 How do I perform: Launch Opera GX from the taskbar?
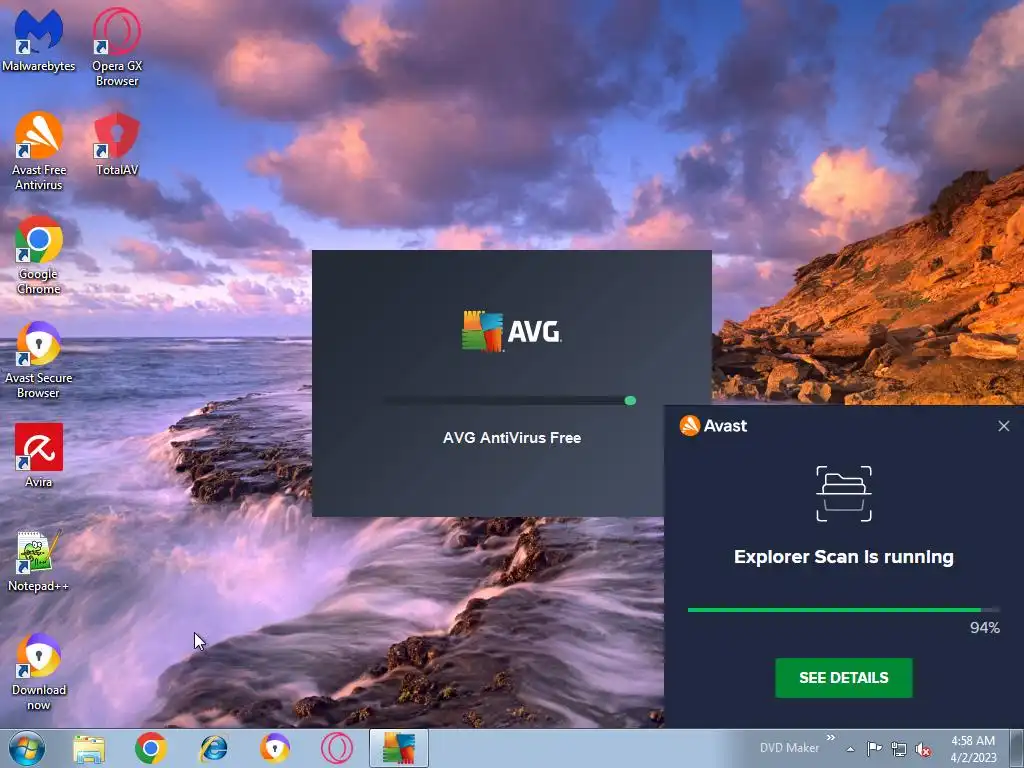[337, 748]
